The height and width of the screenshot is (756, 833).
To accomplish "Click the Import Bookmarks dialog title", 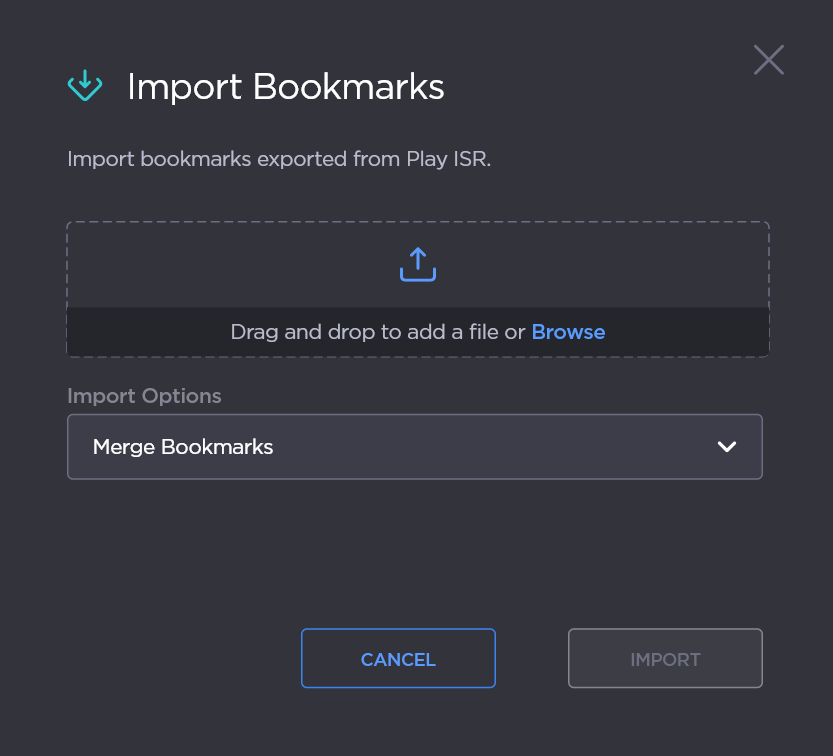I will 284,87.
